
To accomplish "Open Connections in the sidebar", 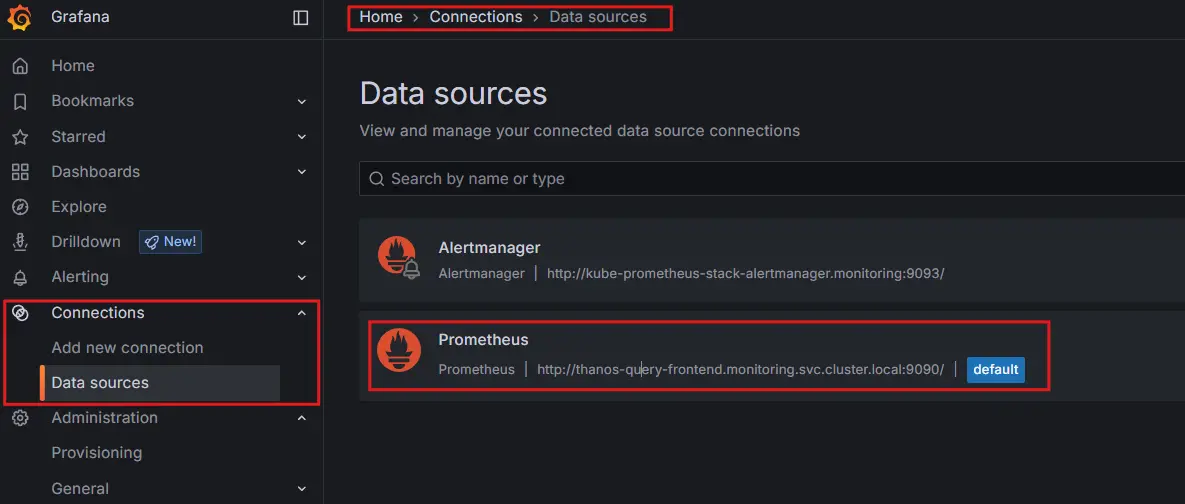I will (97, 313).
